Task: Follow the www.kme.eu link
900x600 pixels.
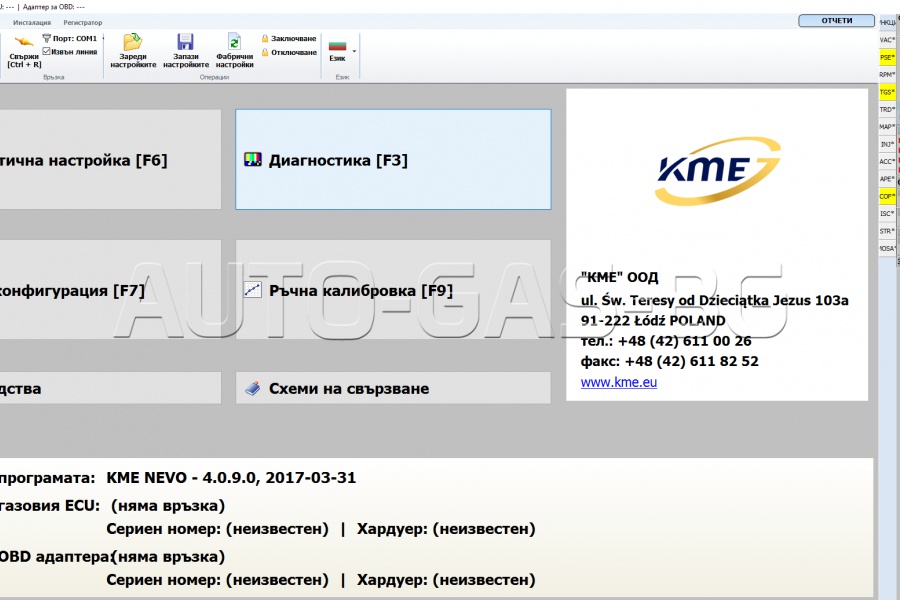Action: [x=619, y=382]
